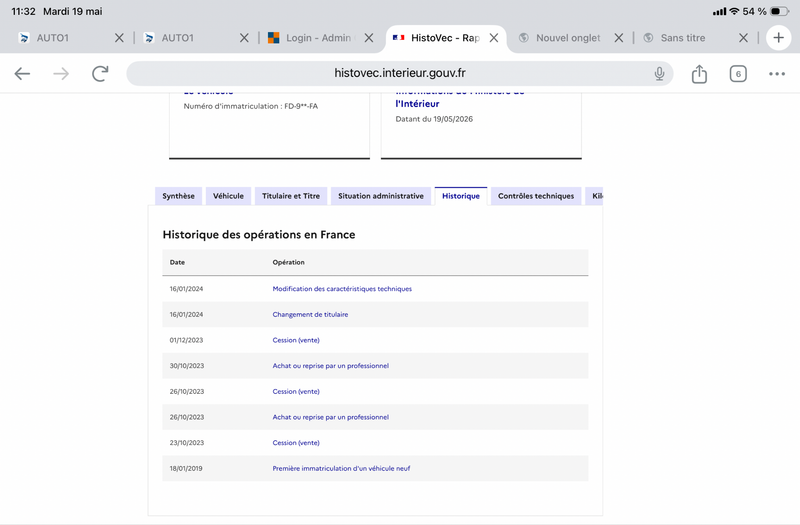Viewport: 800px width, 525px height.
Task: Click Première immatriculation d'un véhicule neuf
Action: 341,468
